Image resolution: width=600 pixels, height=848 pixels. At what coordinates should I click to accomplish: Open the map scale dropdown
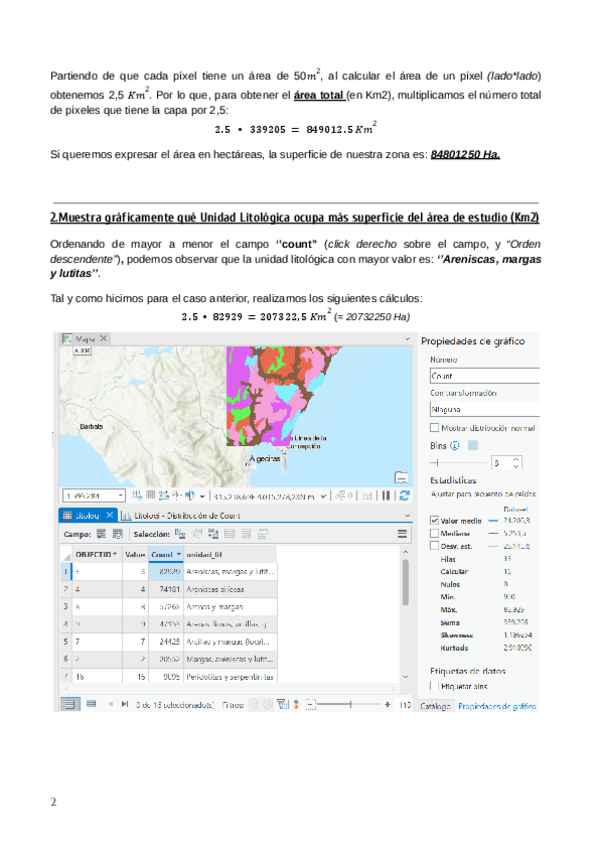click(x=120, y=495)
